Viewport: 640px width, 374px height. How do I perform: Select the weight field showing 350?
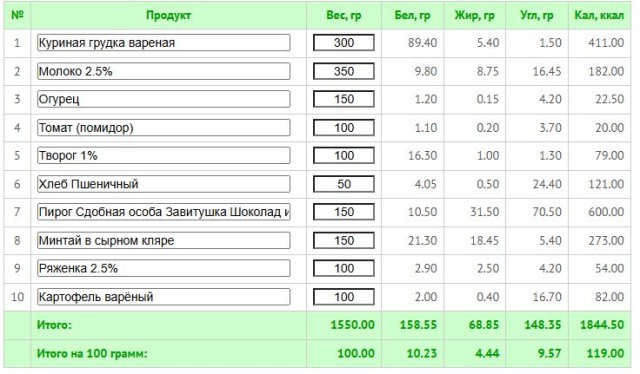(344, 71)
